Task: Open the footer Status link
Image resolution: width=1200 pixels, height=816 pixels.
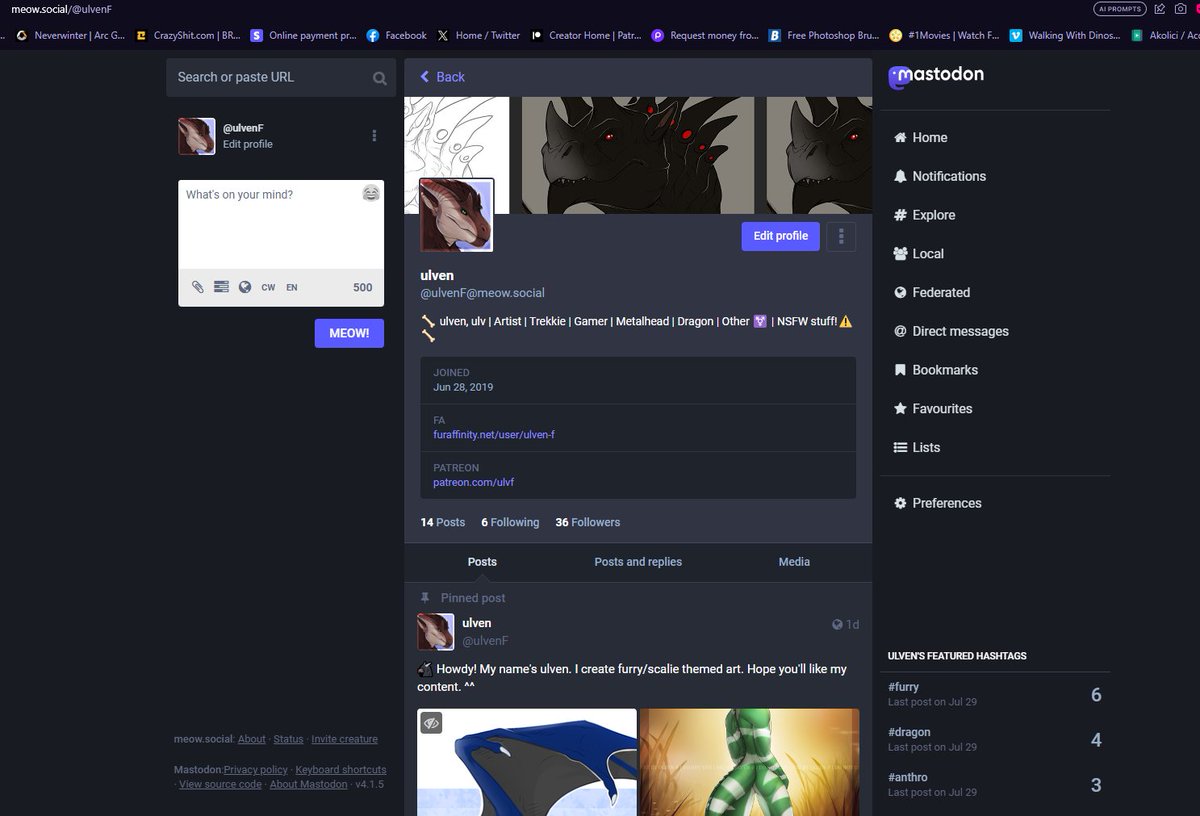Action: point(288,739)
